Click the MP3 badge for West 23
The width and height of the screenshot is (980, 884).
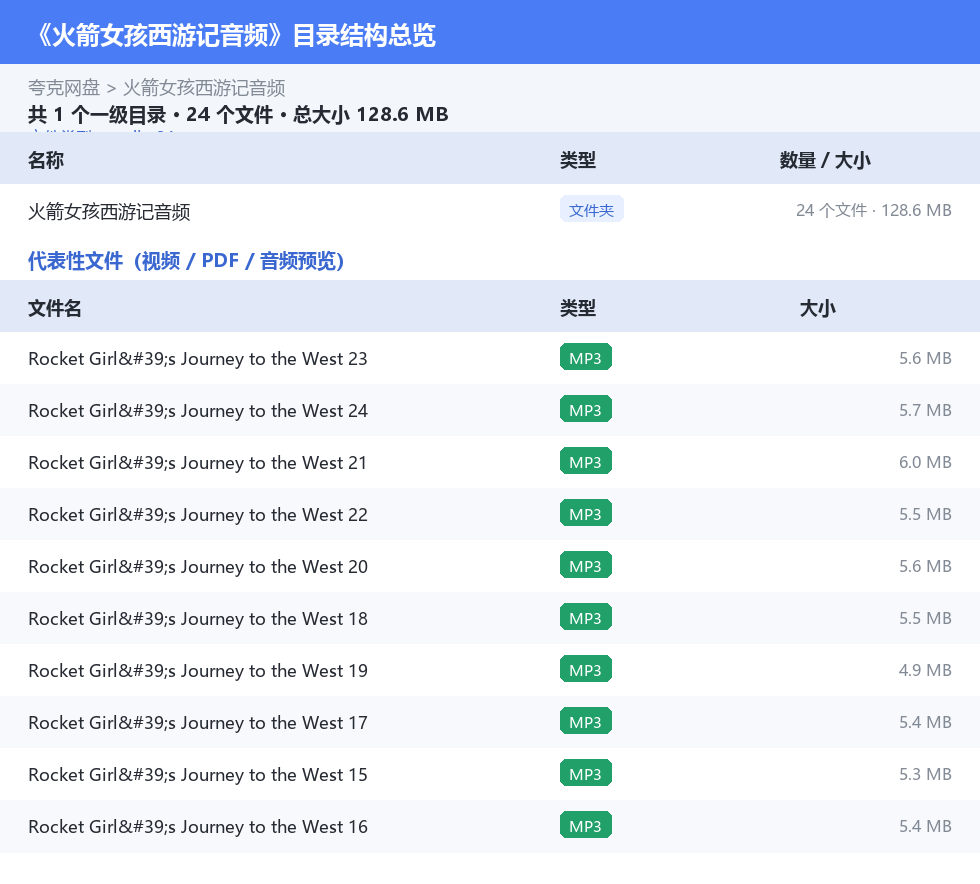(x=586, y=358)
